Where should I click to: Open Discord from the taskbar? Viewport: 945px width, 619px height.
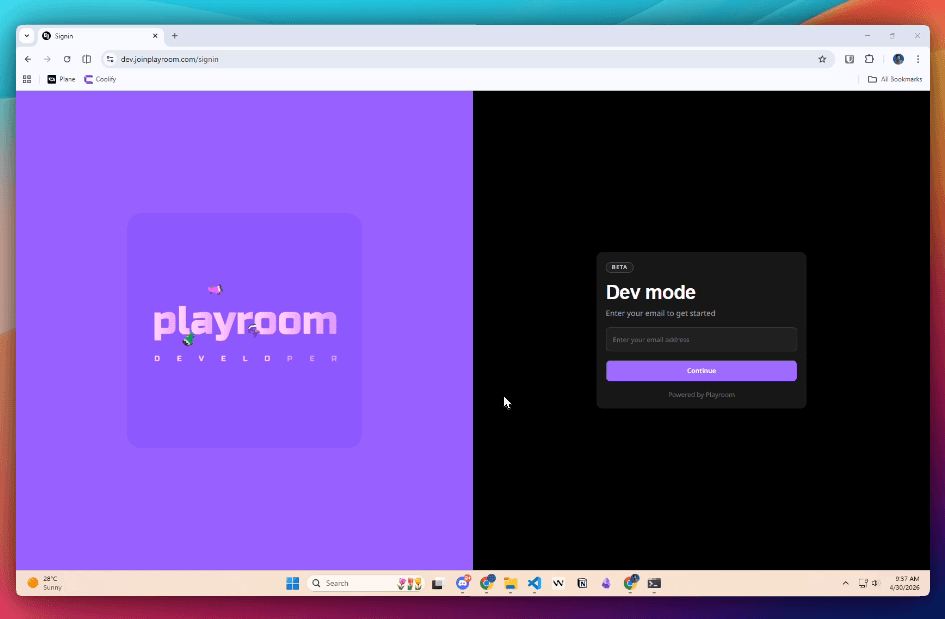(x=463, y=583)
